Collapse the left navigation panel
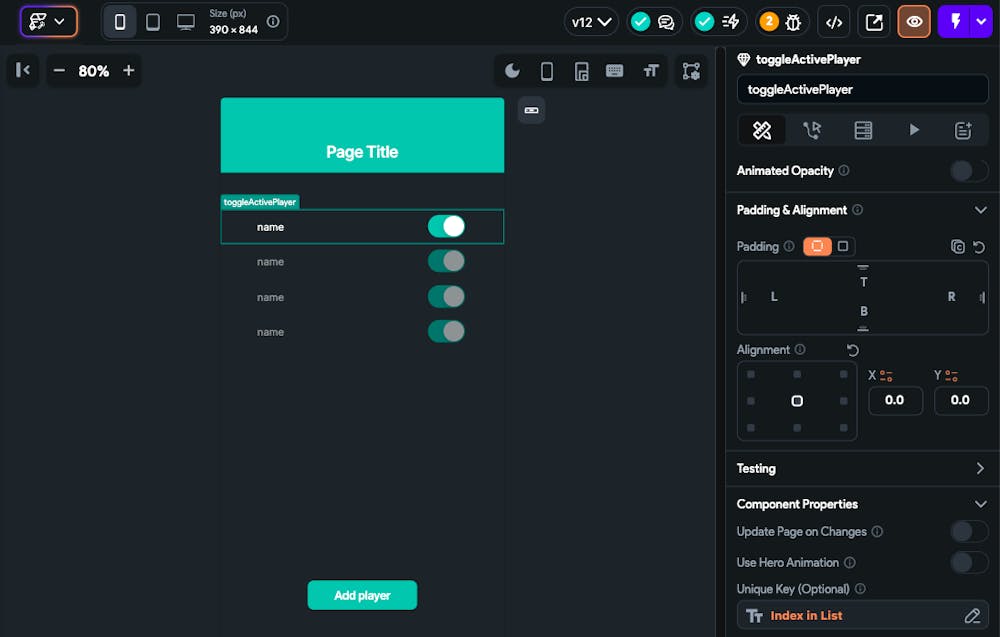Screen dimensions: 1000x637 coord(23,70)
